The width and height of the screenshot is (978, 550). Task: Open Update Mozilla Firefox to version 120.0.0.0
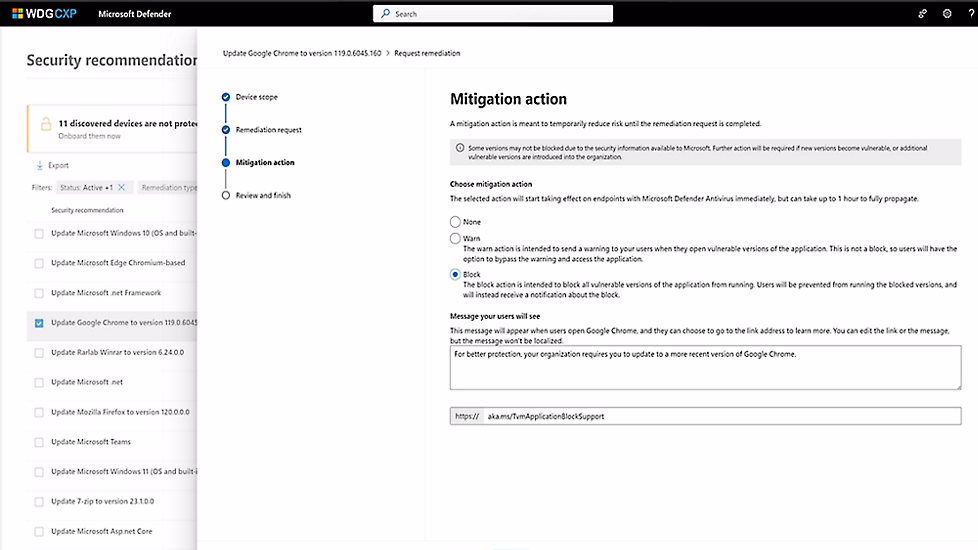[120, 412]
